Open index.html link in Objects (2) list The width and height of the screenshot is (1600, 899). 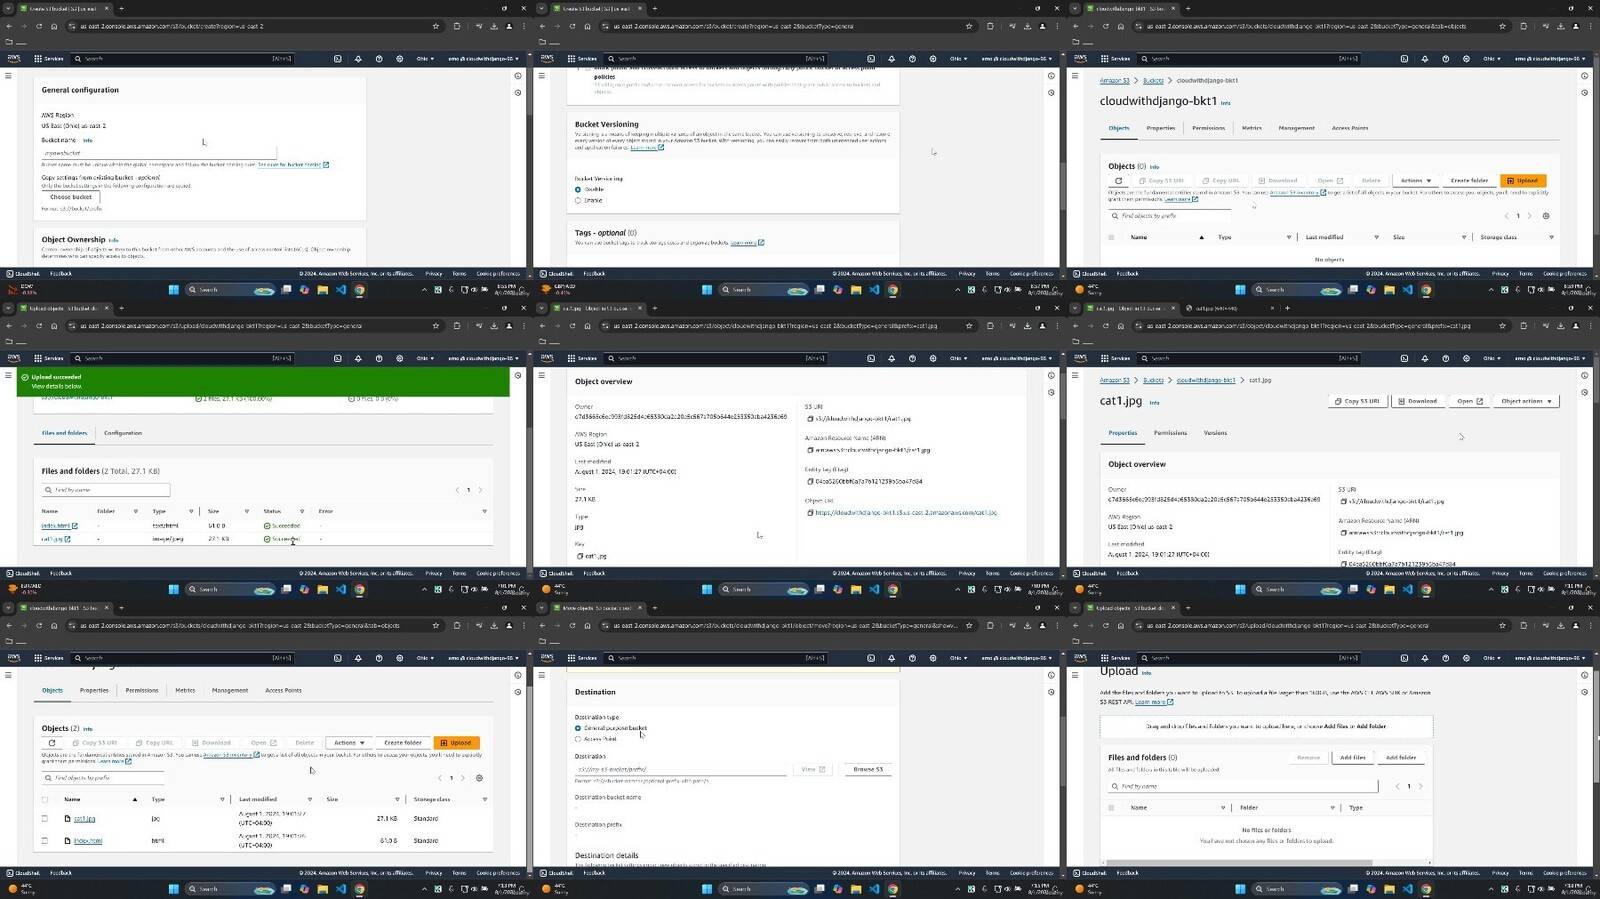tap(88, 840)
